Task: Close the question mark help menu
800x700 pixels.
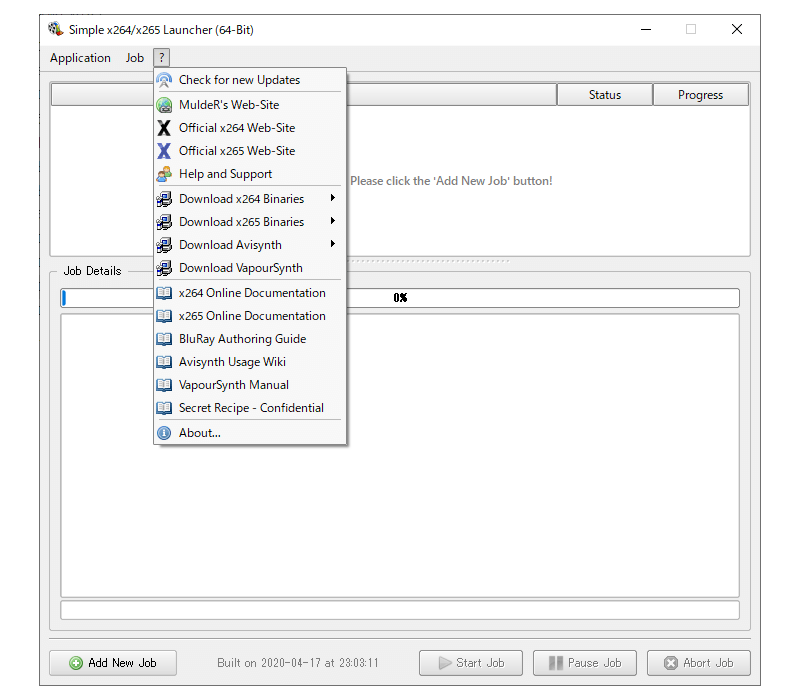Action: [161, 58]
